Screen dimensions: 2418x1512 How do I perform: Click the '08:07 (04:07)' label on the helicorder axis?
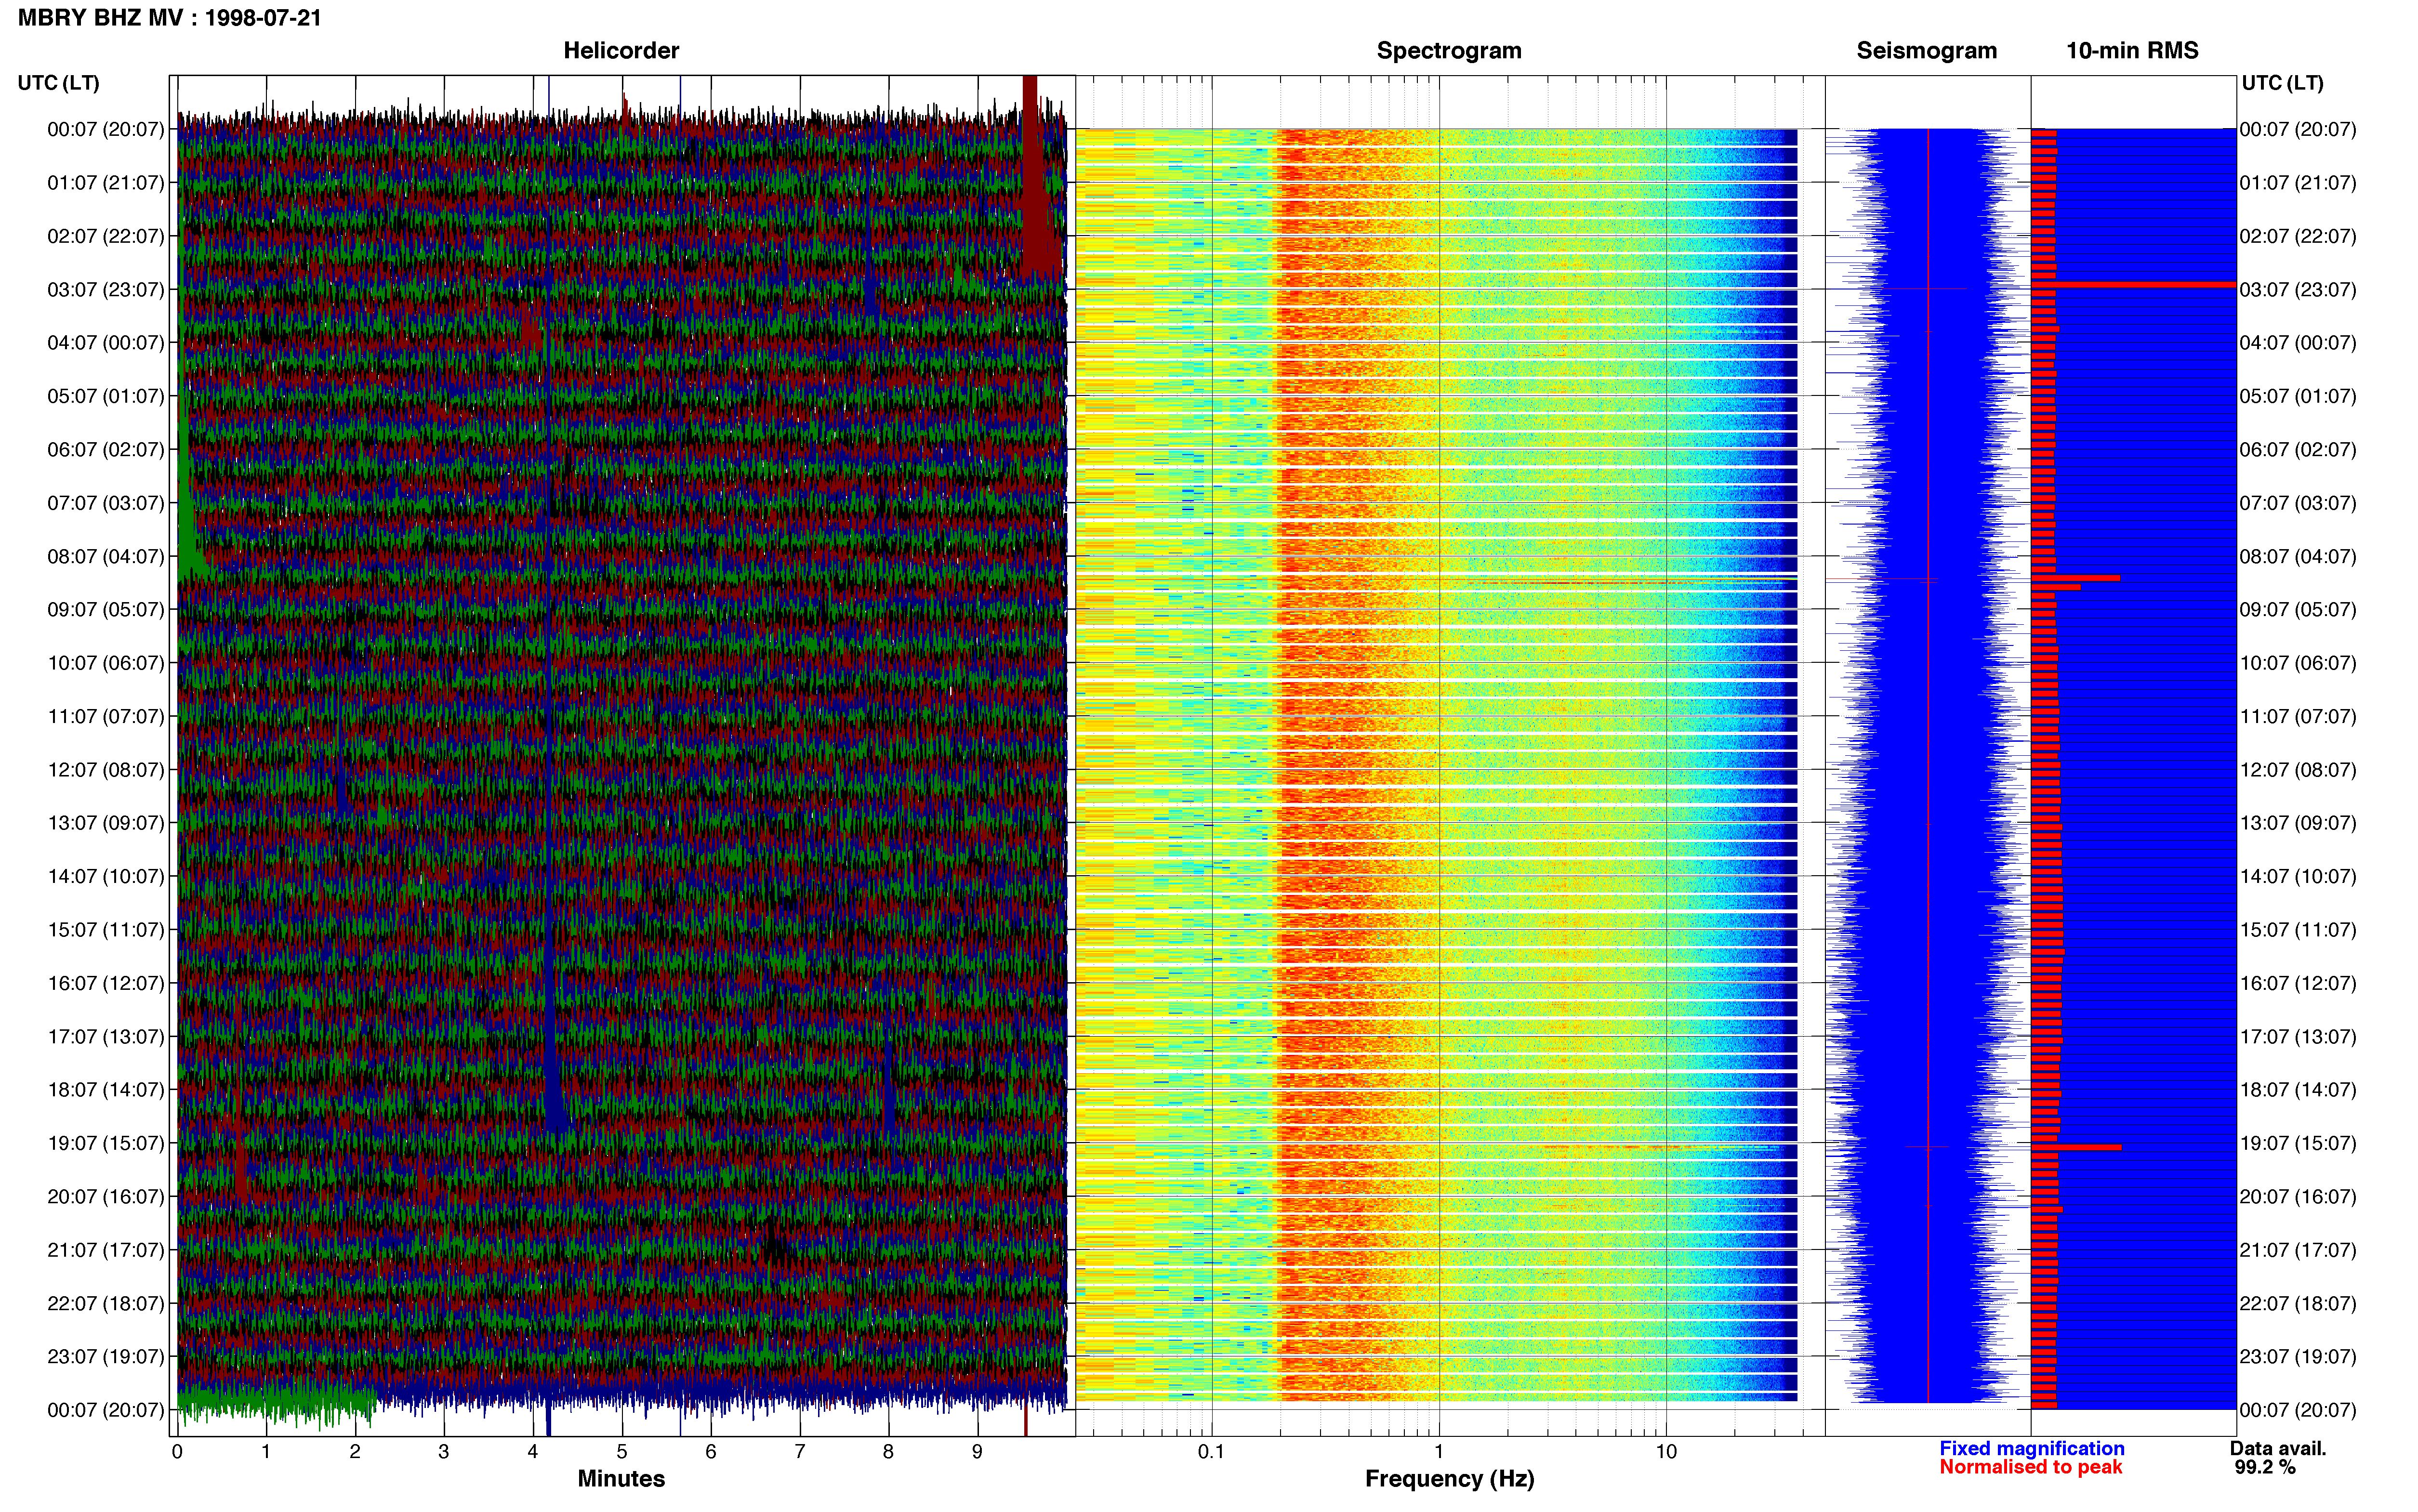(105, 557)
